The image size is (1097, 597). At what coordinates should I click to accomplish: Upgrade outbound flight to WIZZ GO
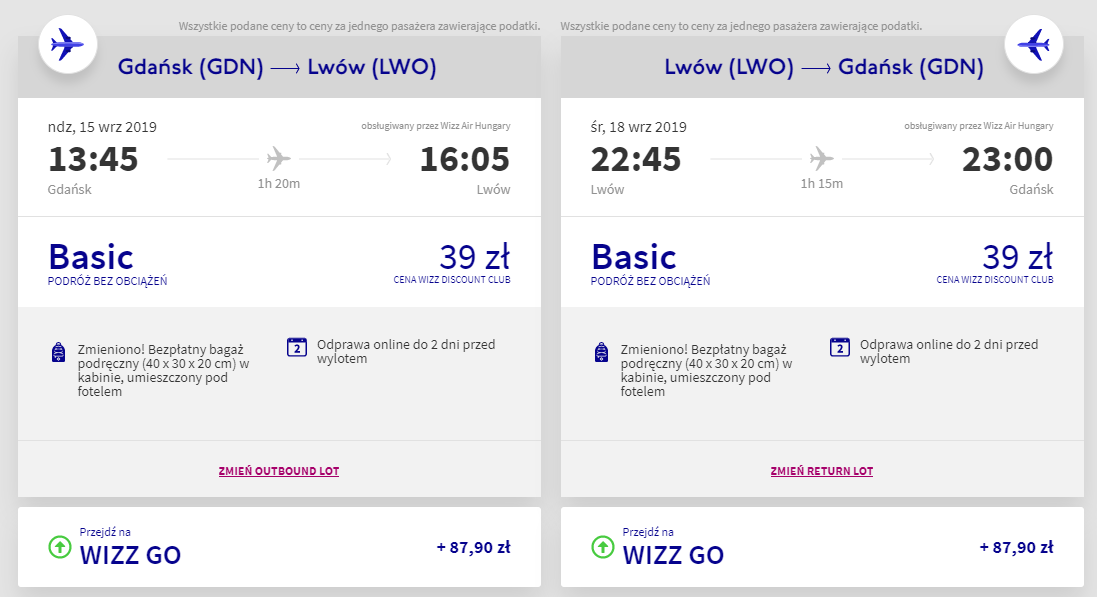[129, 553]
